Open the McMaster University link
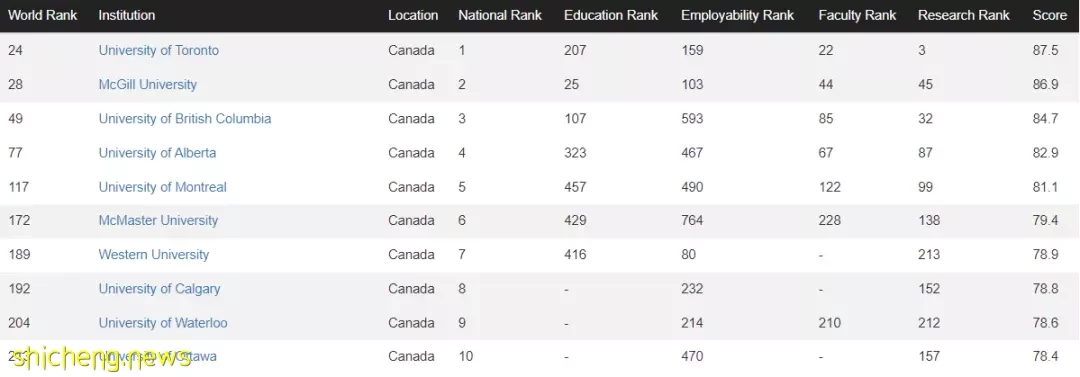Screen dimensions: 1080x377 pyautogui.click(x=158, y=220)
